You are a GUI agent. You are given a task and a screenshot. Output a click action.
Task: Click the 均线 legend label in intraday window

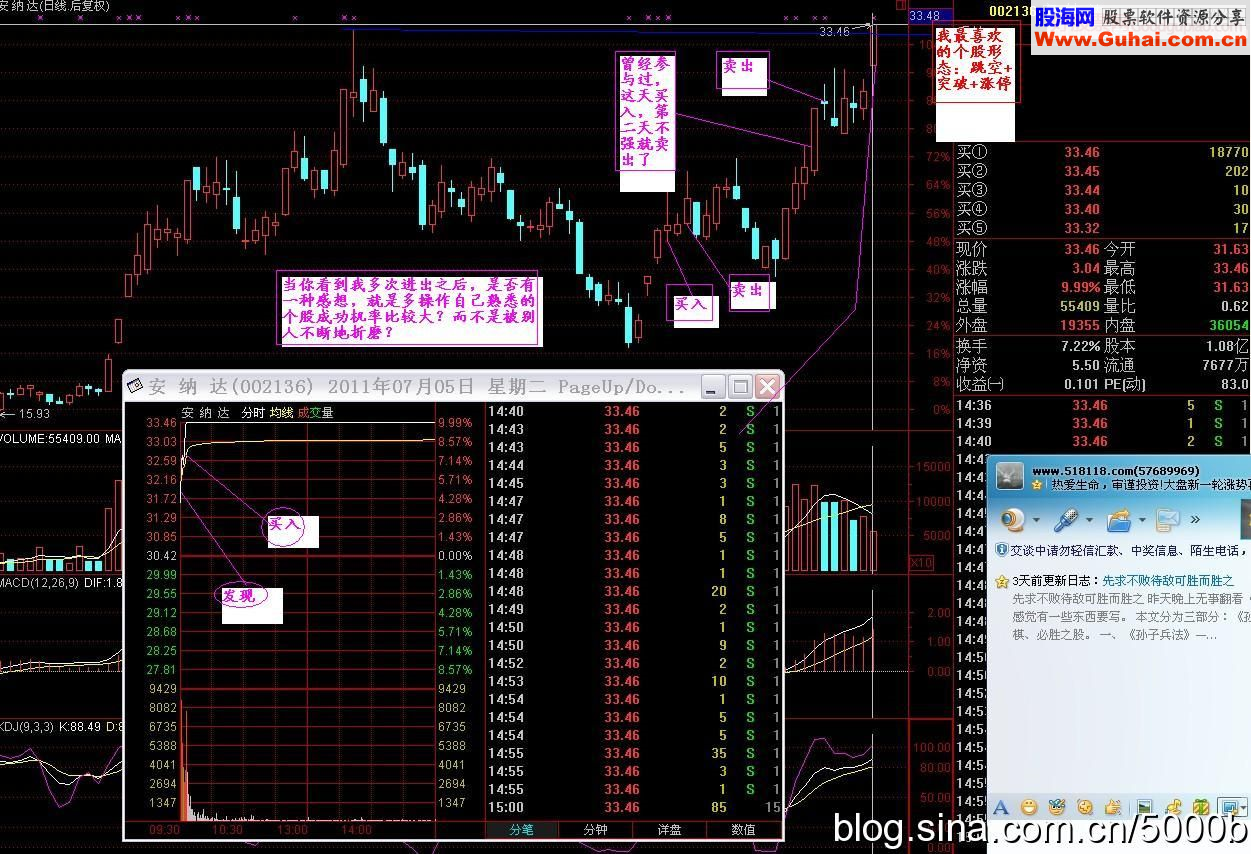click(x=282, y=412)
